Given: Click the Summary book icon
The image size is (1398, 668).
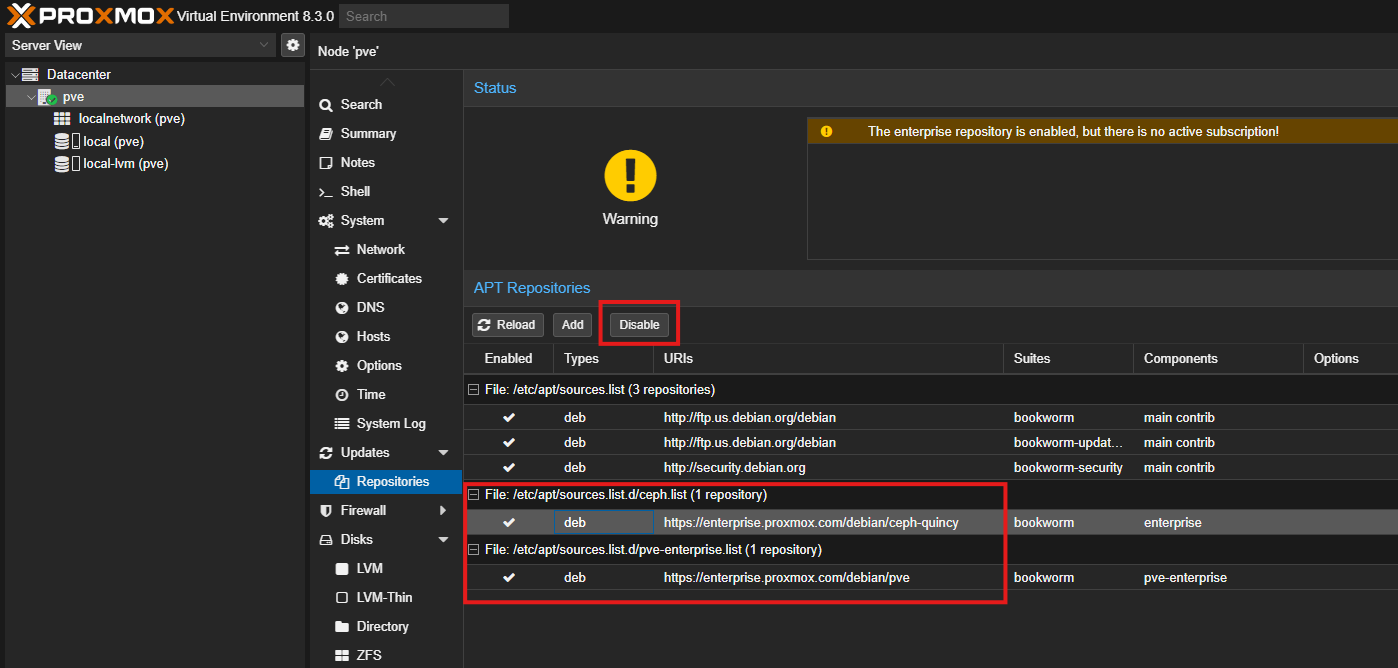Looking at the screenshot, I should click(x=326, y=134).
